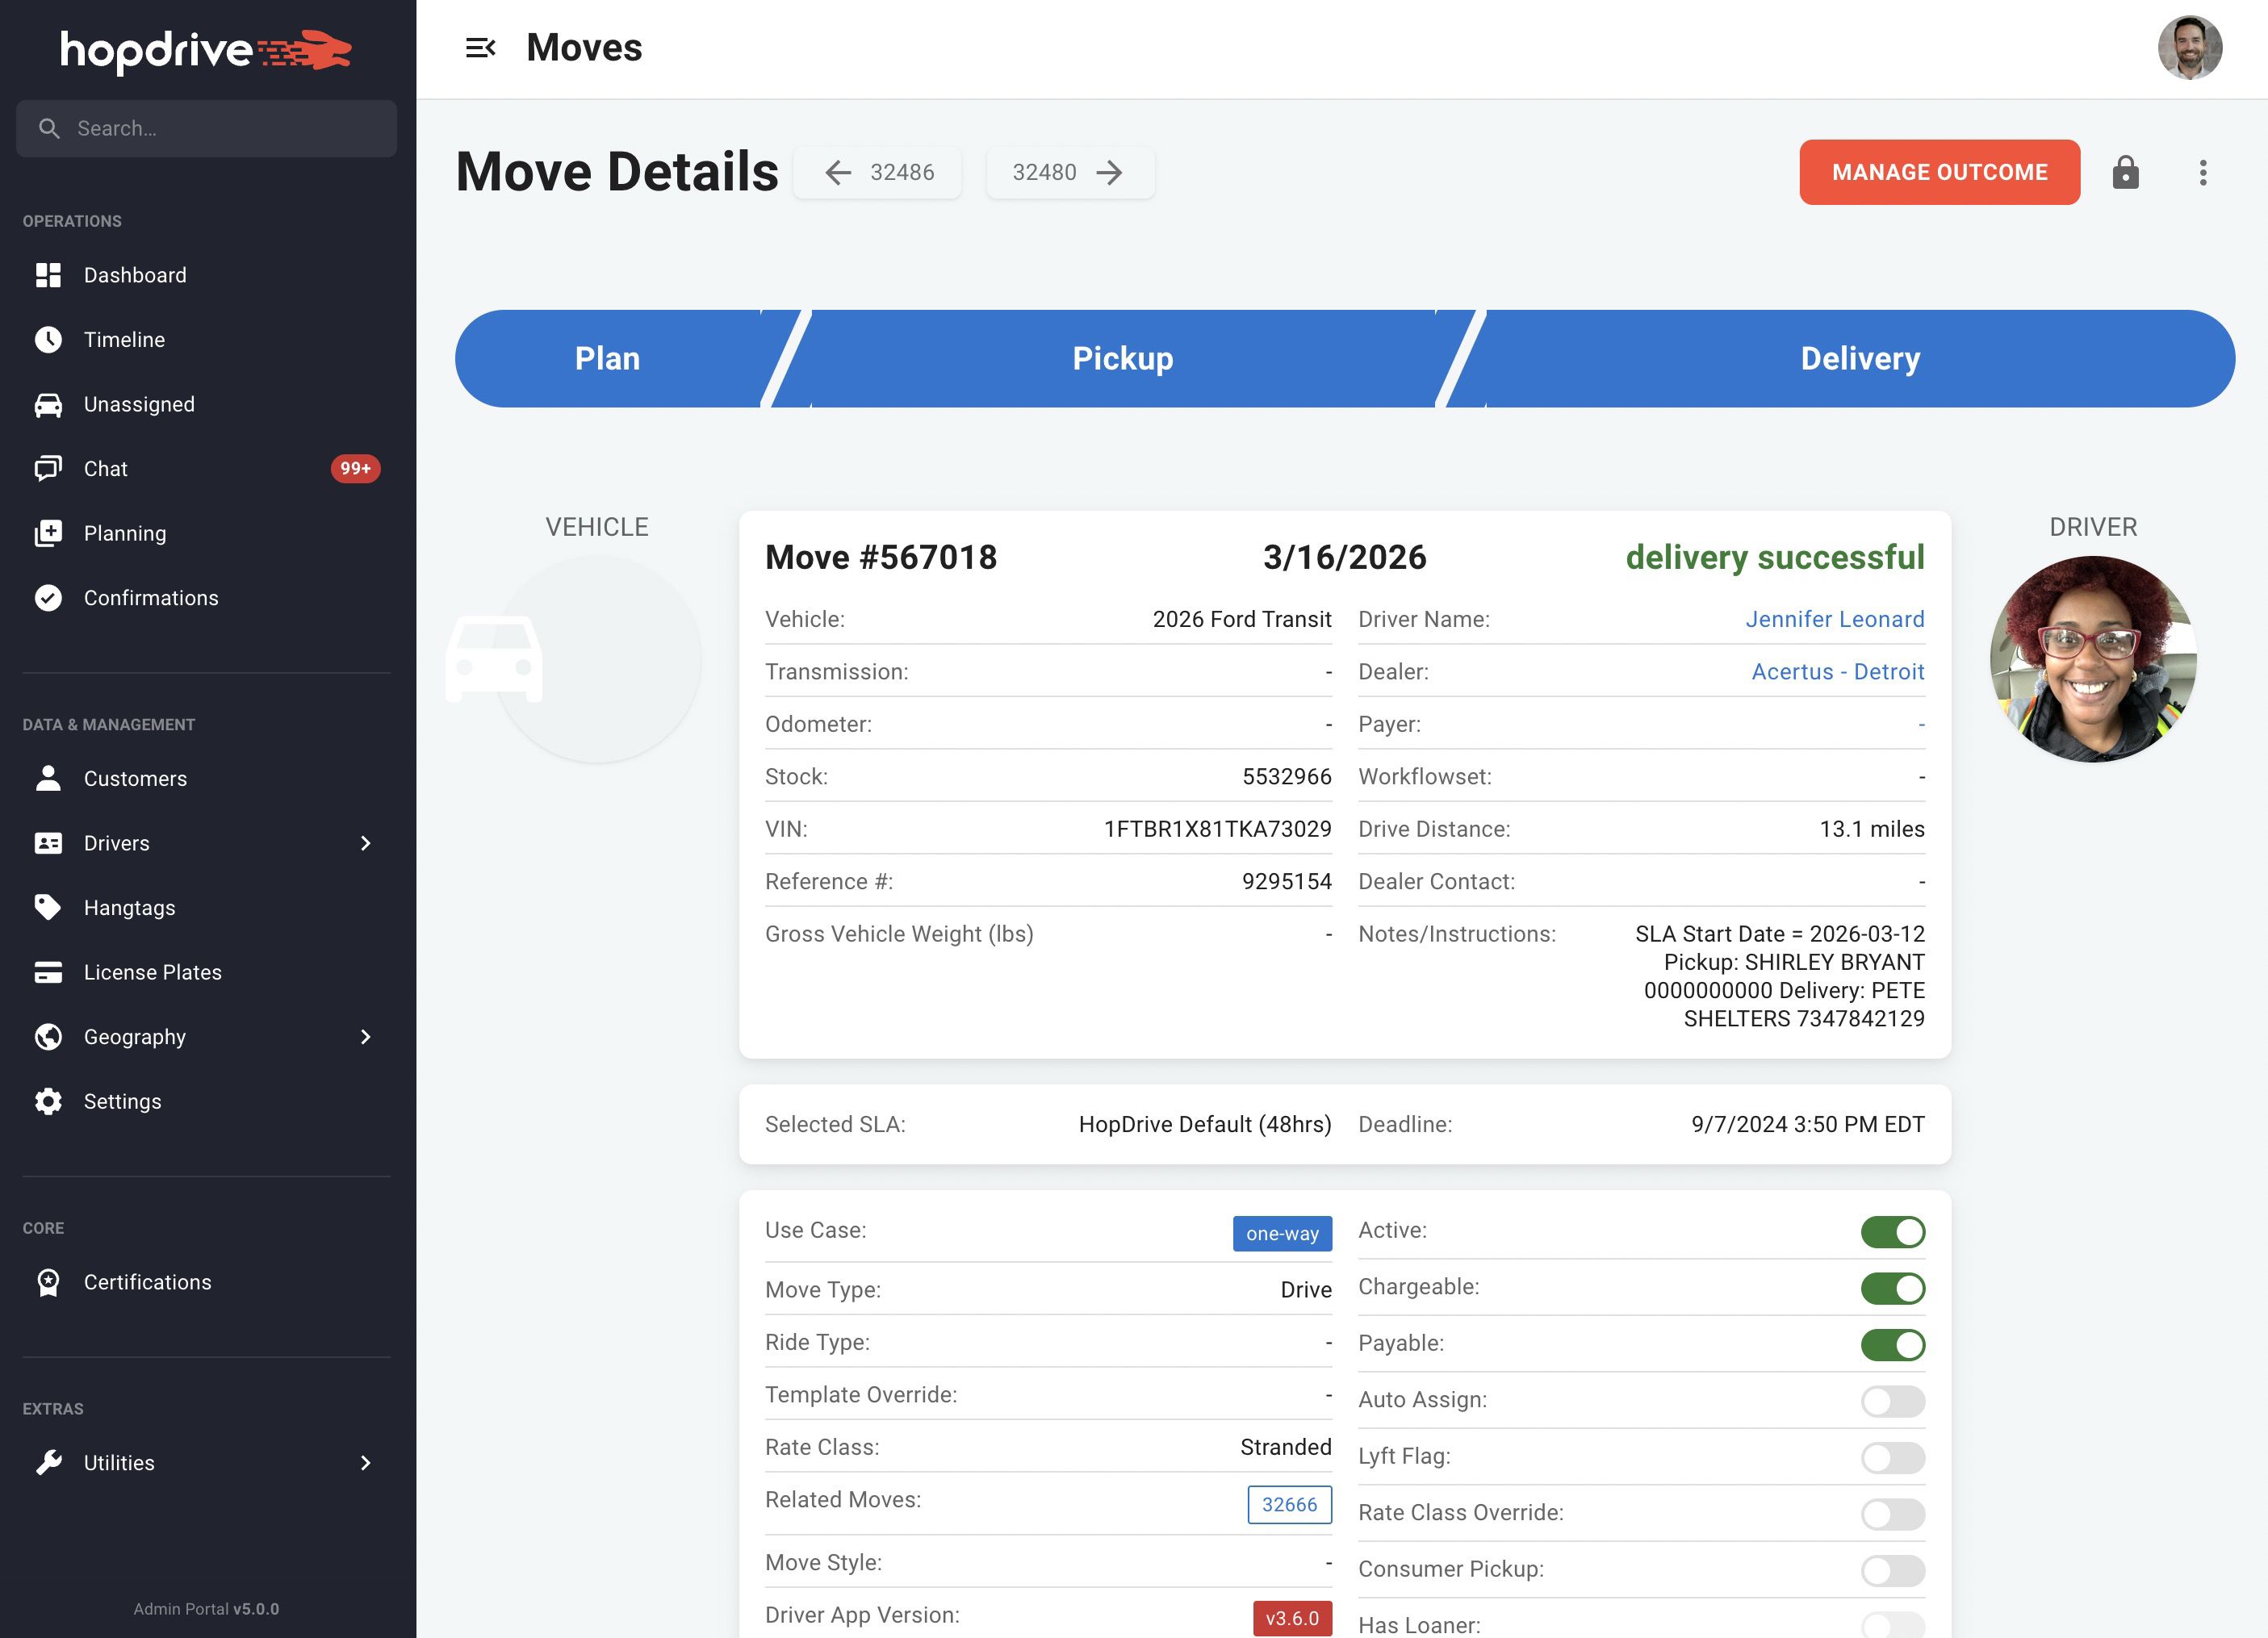This screenshot has width=2268, height=1638.
Task: Open Timeline from the sidebar clock icon
Action: coord(48,340)
